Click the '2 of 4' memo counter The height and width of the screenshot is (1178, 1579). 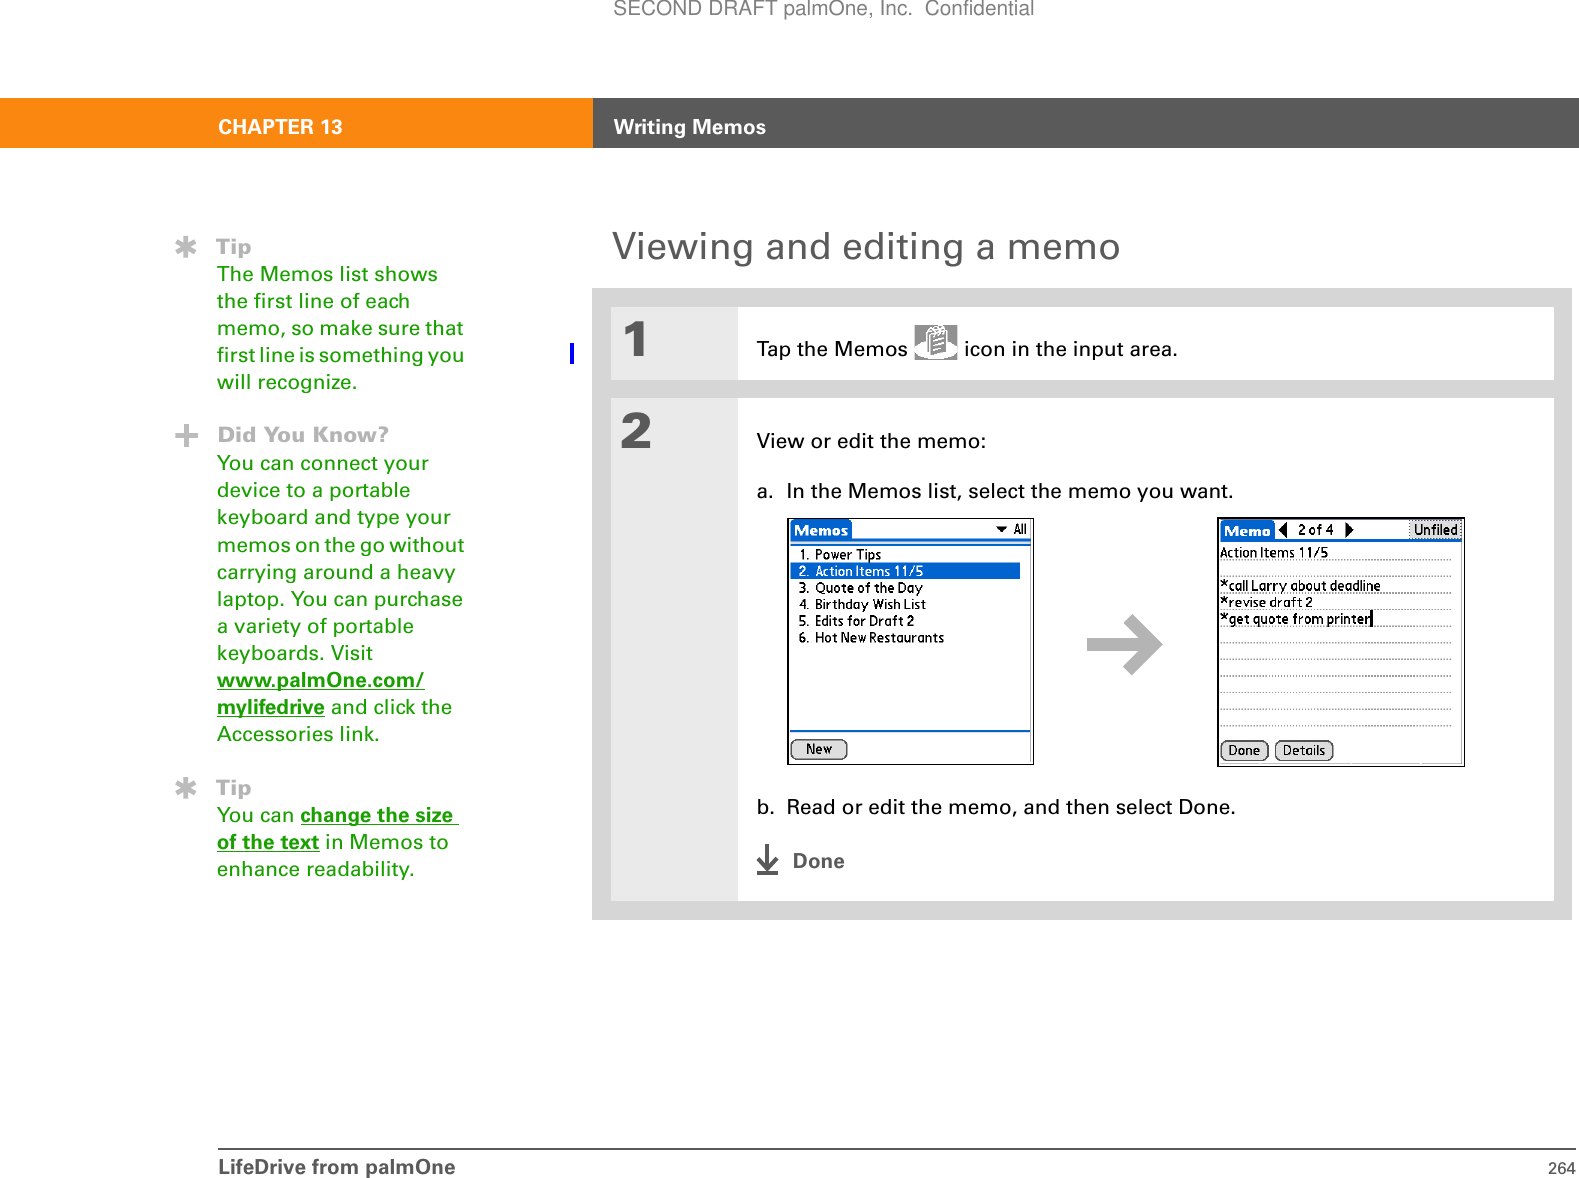(1315, 530)
